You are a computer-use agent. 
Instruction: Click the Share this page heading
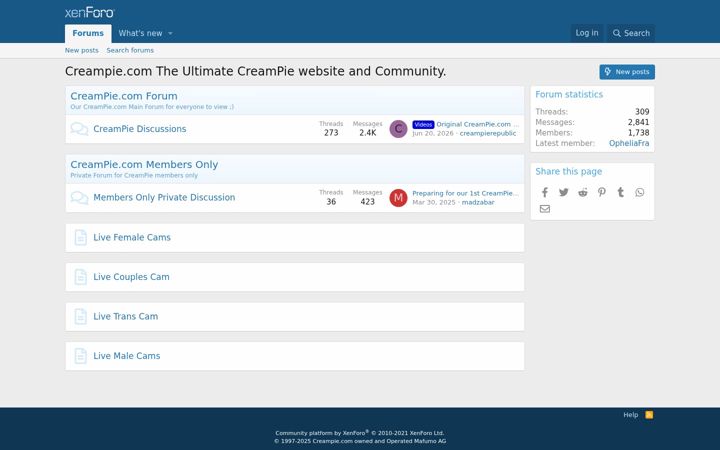[x=568, y=172]
